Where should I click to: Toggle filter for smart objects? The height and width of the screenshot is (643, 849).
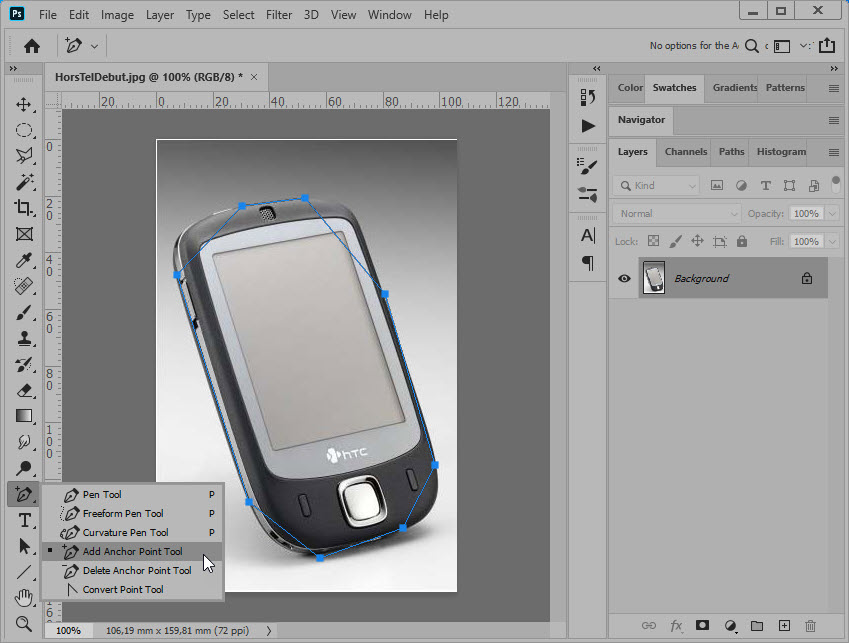pyautogui.click(x=813, y=186)
